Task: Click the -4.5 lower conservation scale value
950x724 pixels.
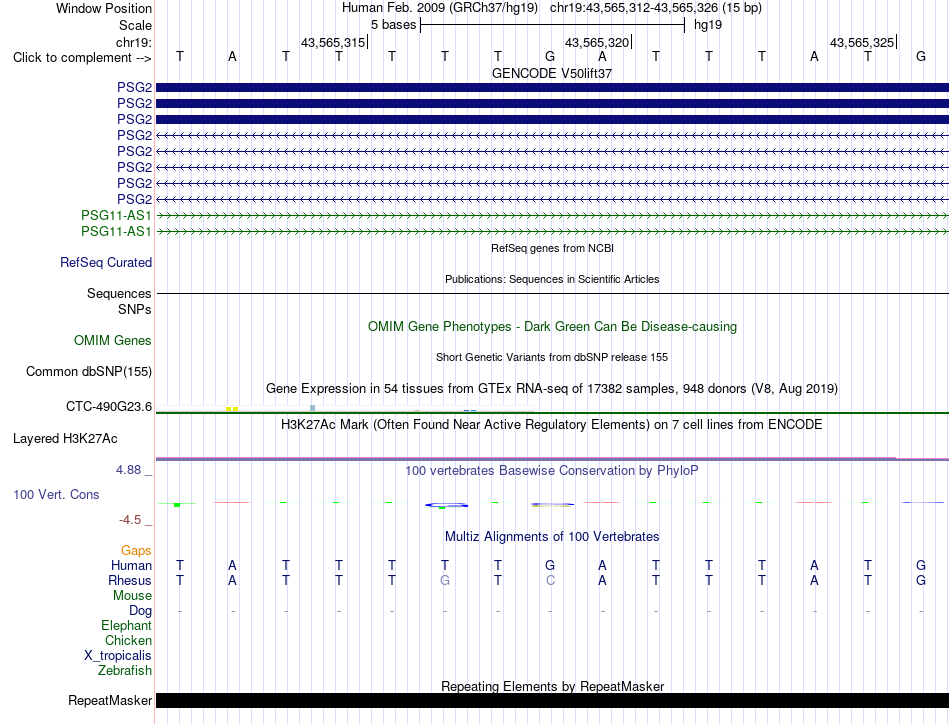Action: (130, 520)
